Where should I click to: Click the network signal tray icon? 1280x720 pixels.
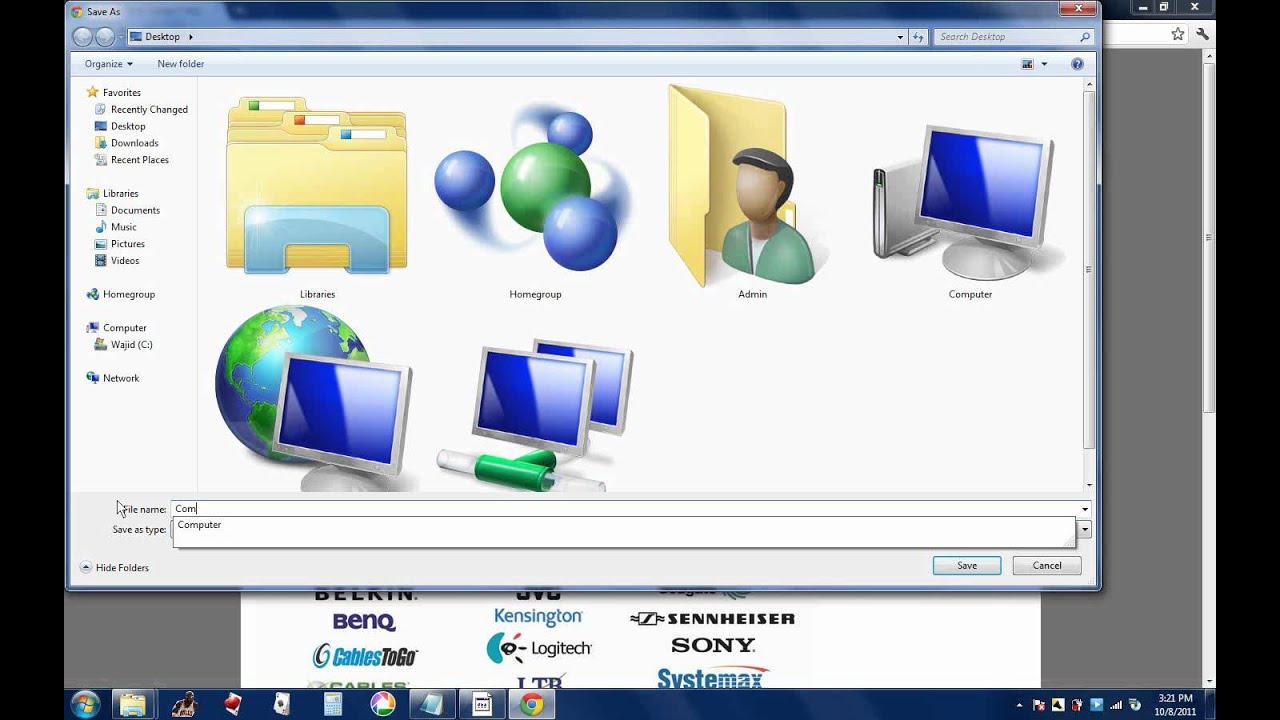1115,705
